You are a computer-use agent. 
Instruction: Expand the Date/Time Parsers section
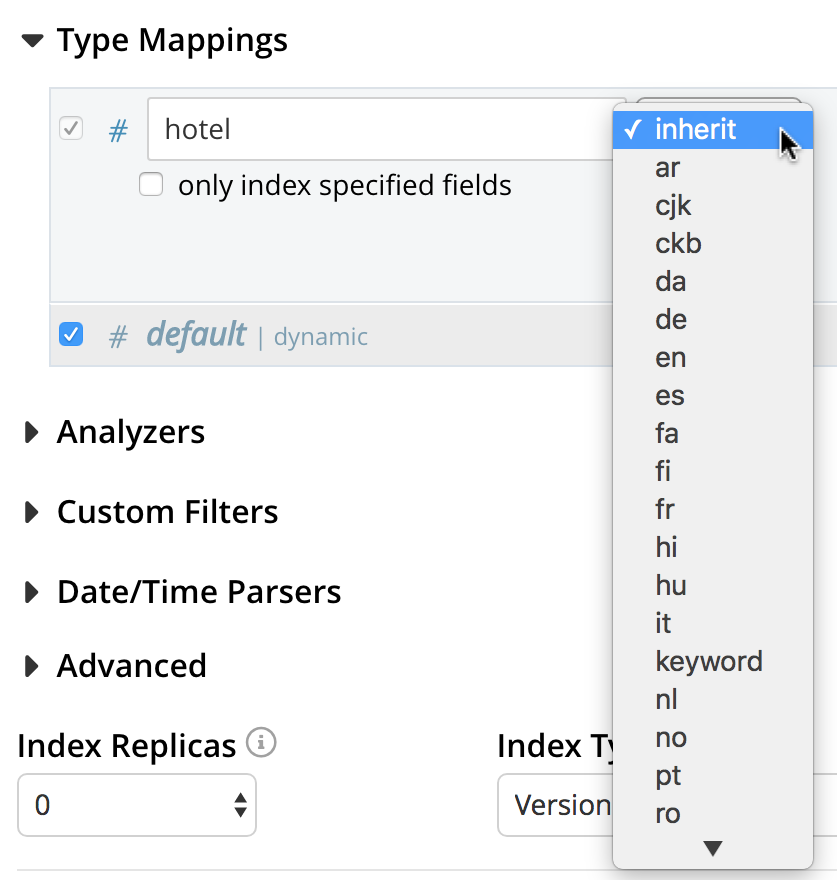[x=33, y=592]
